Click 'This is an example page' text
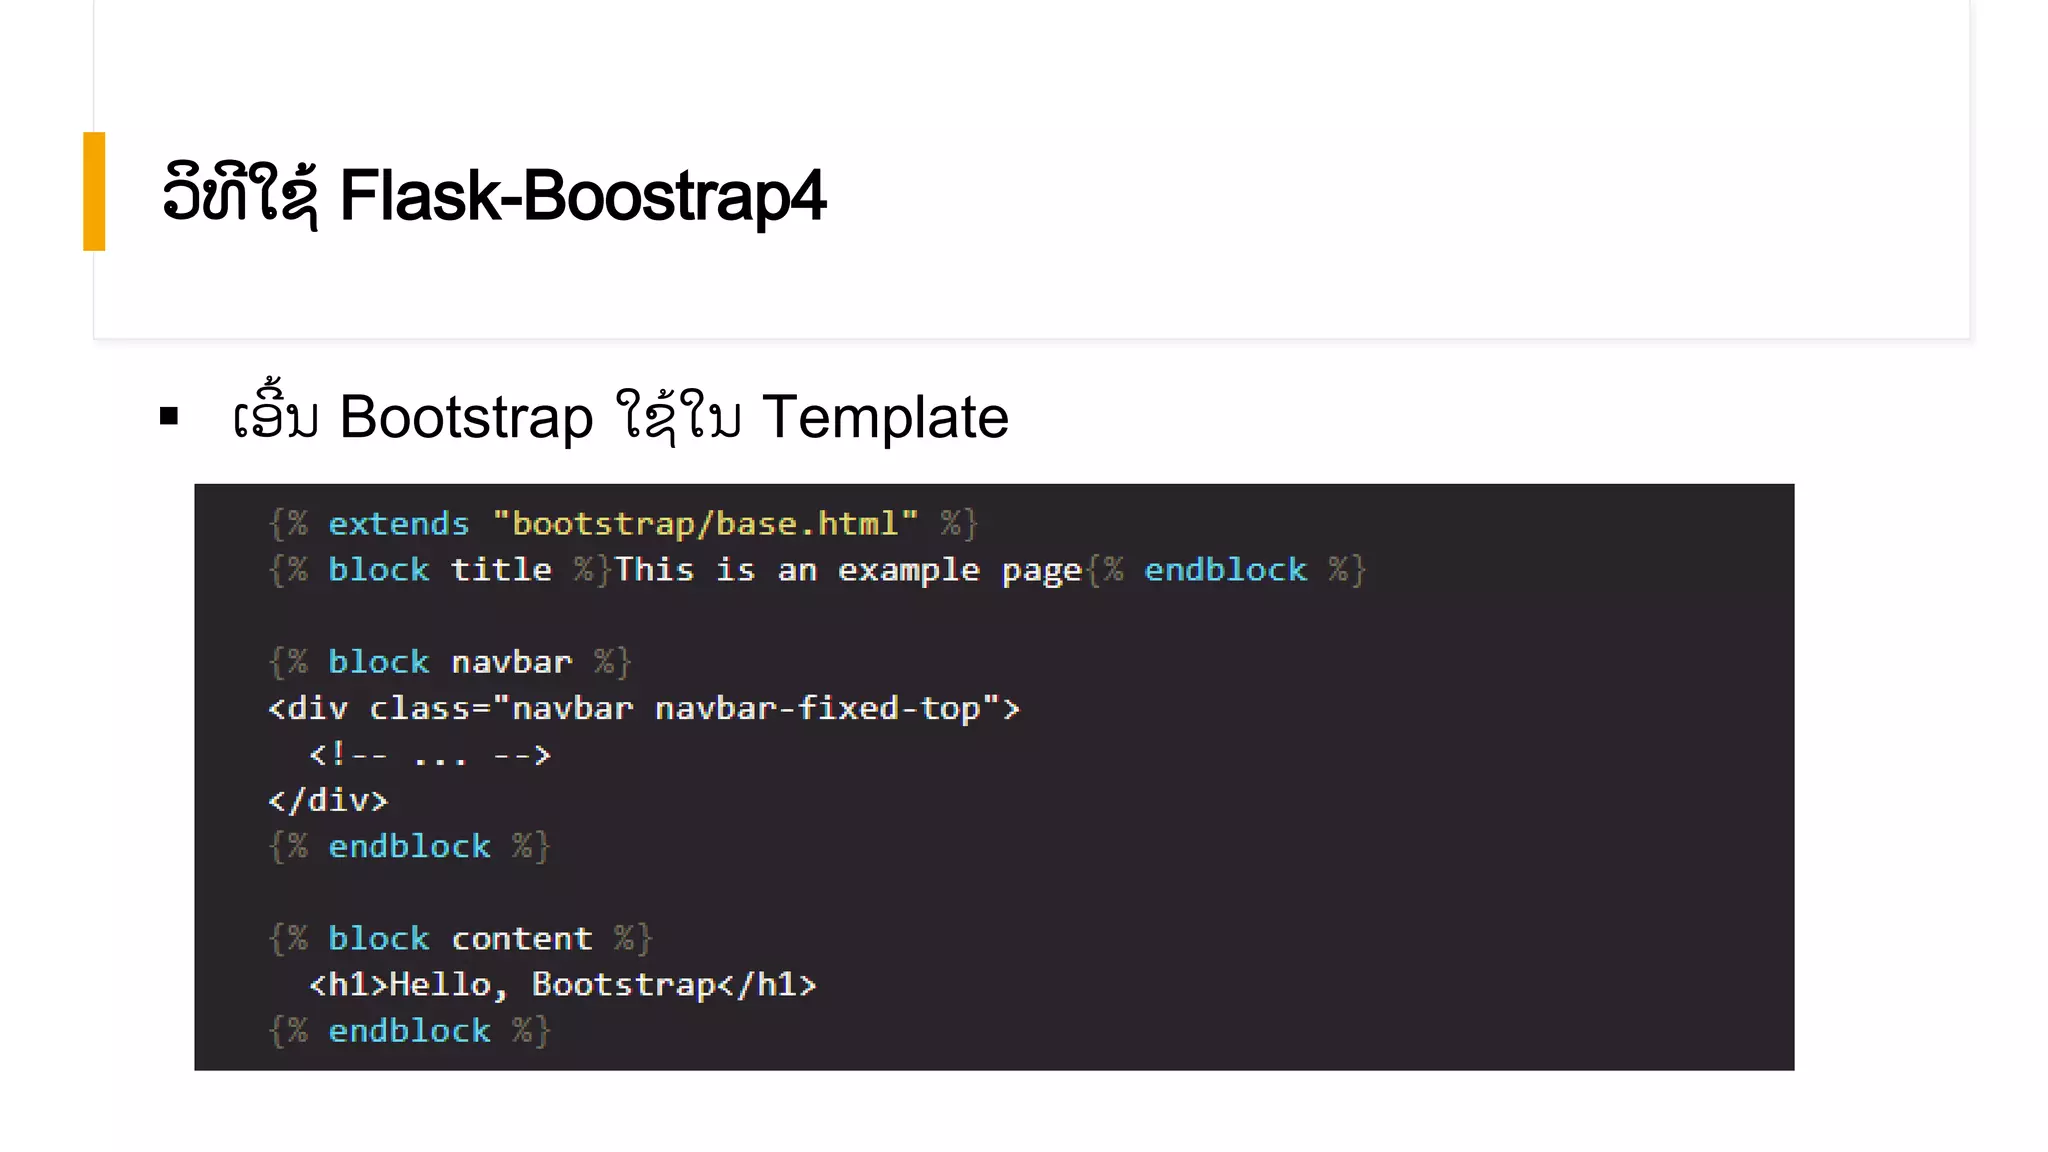 pyautogui.click(x=848, y=570)
